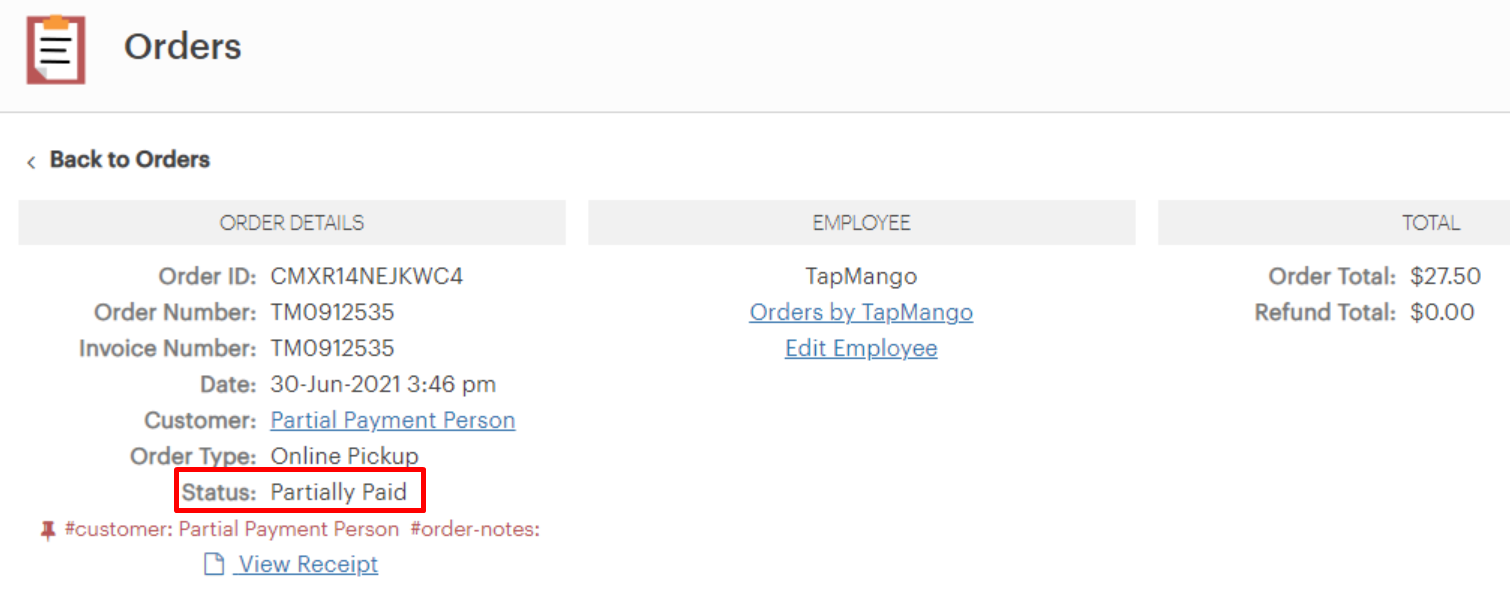Click Edit Employee
This screenshot has height=606, width=1510.
pos(860,348)
